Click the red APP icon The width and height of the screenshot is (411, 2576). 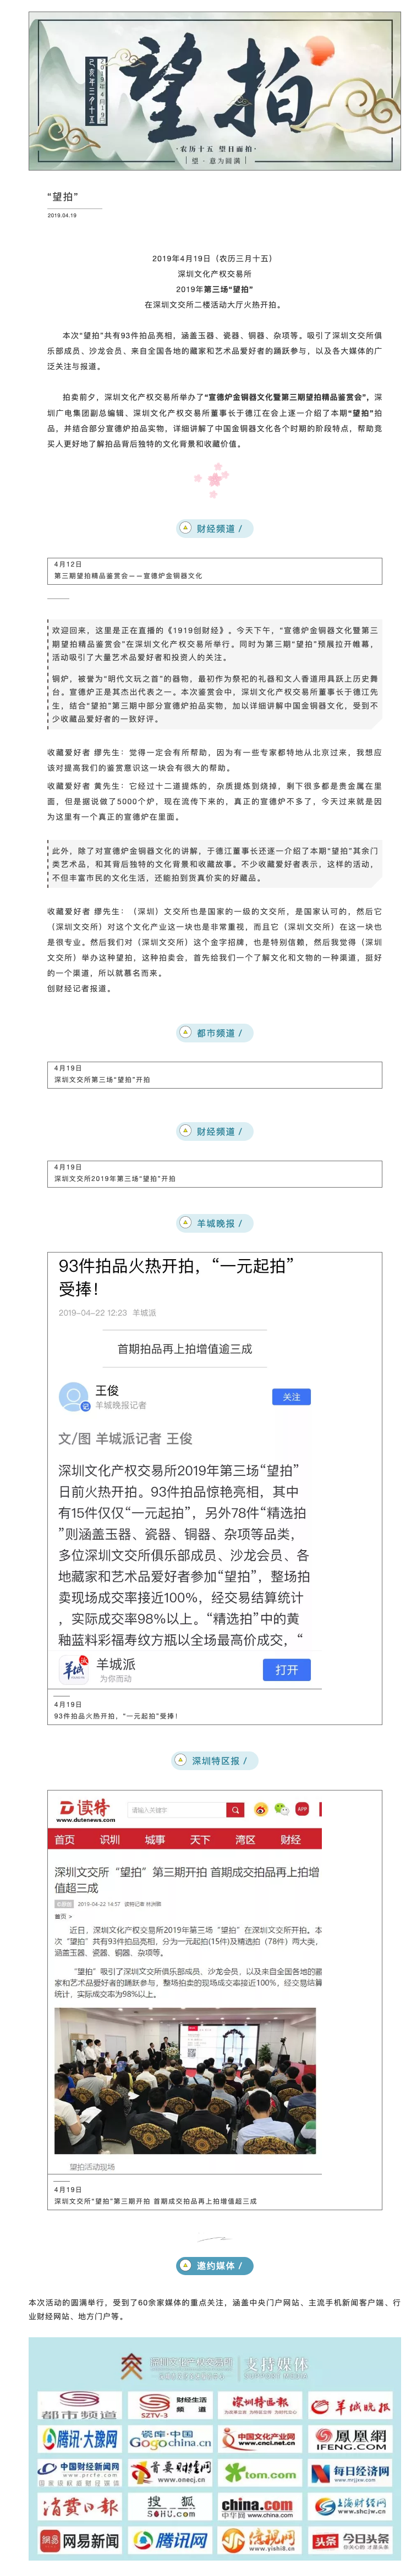tap(302, 1809)
